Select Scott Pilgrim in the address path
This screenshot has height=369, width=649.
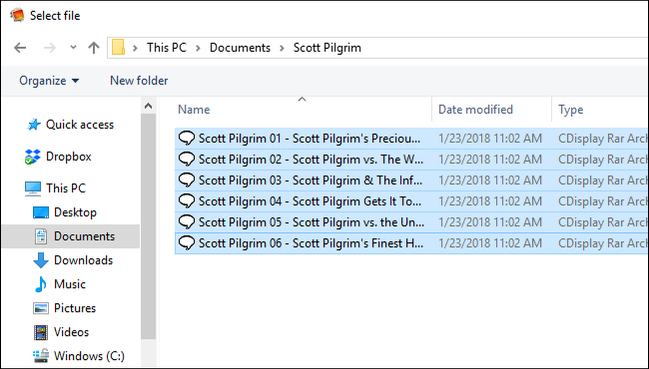pyautogui.click(x=327, y=48)
